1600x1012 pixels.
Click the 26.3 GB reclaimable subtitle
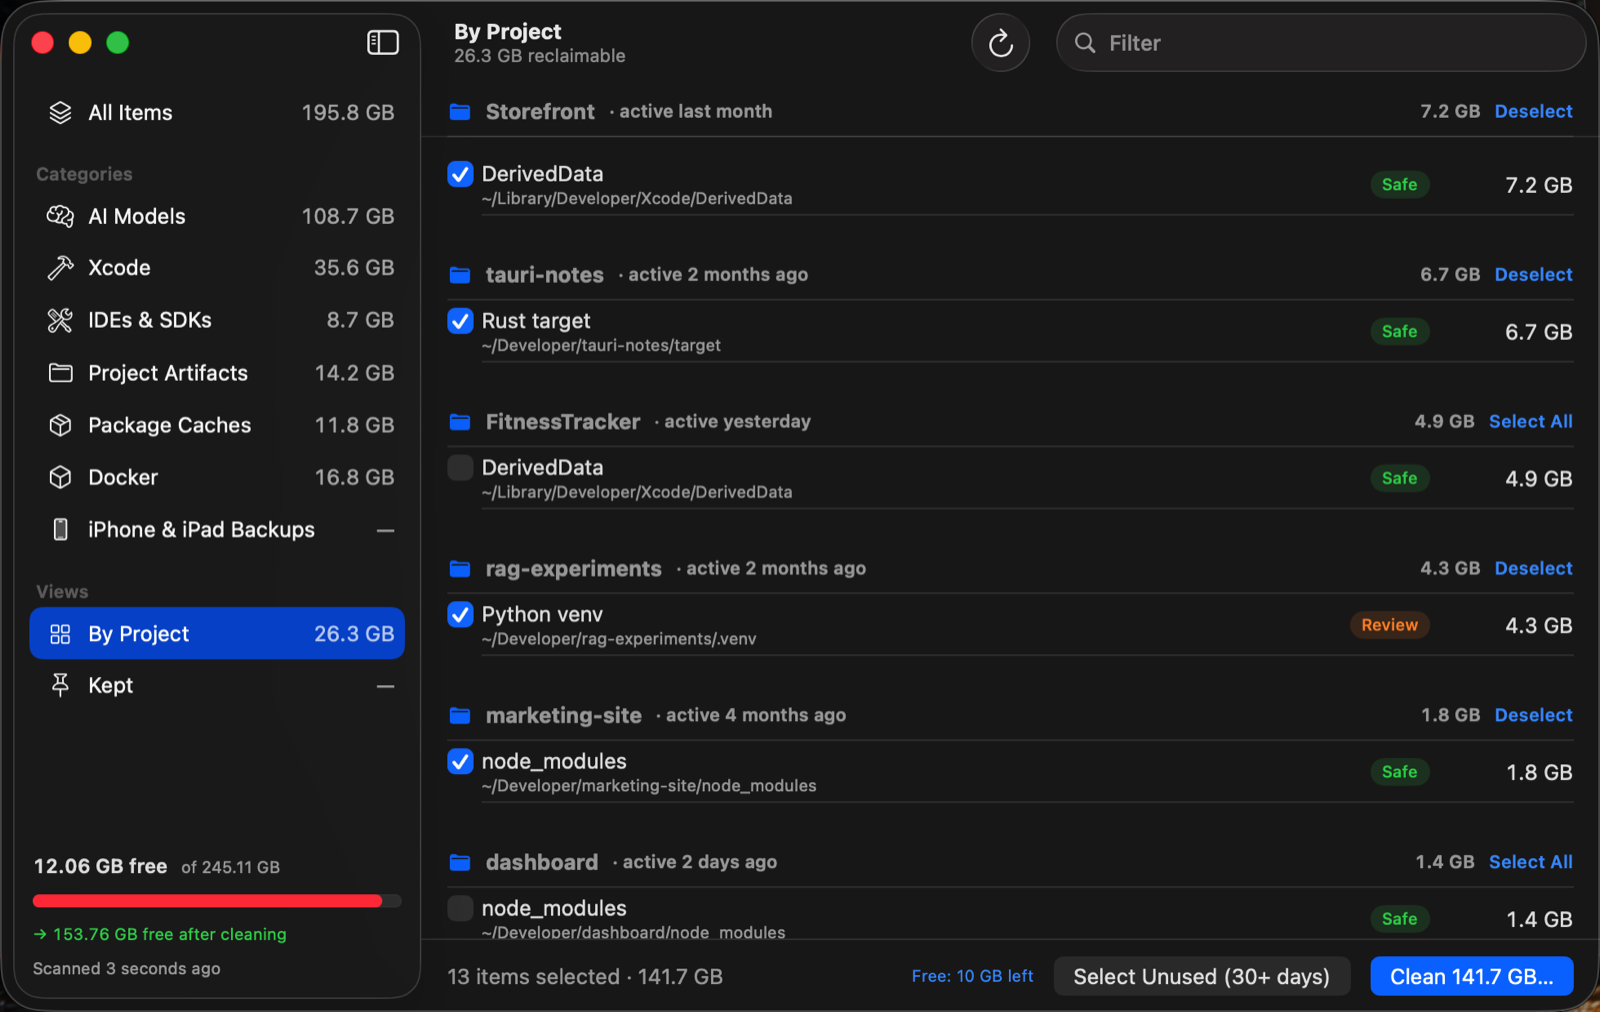pyautogui.click(x=540, y=56)
